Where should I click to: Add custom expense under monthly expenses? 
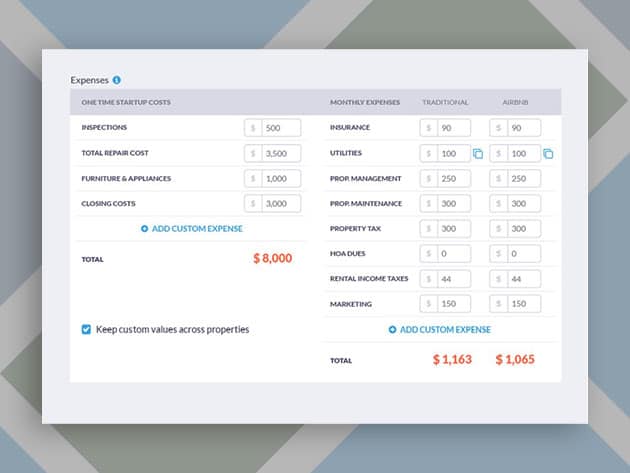445,329
